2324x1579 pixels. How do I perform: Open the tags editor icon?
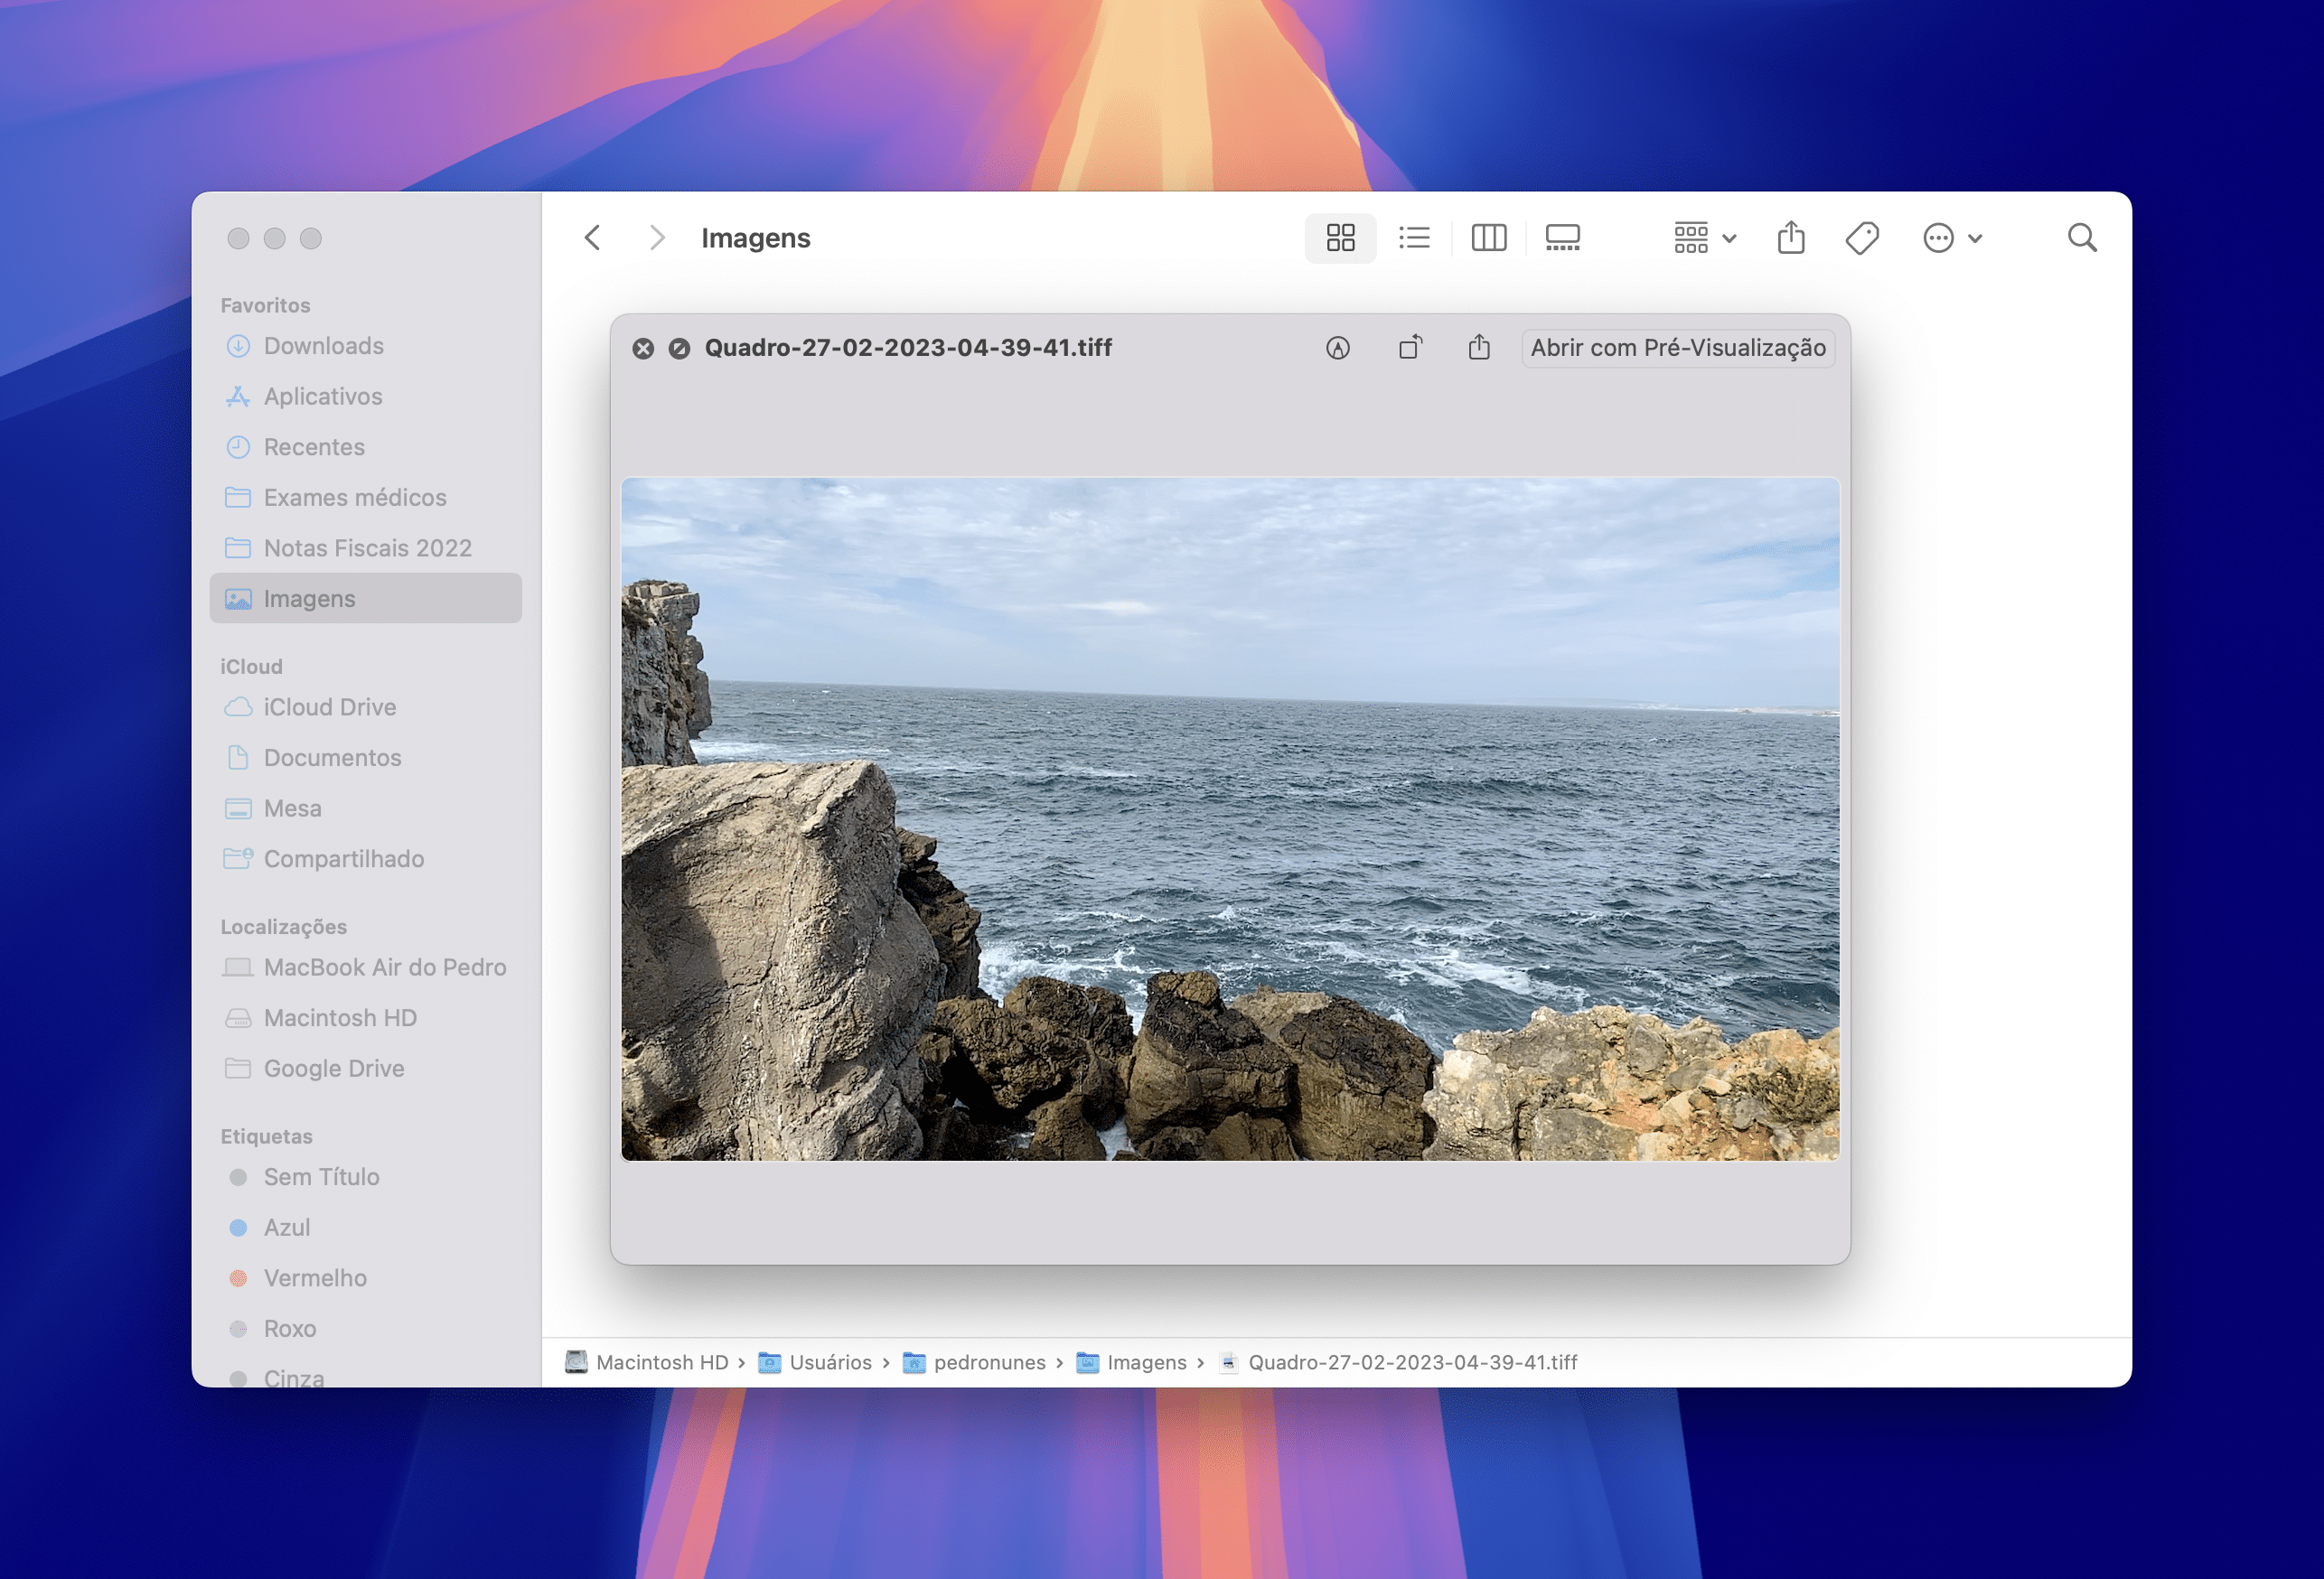tap(1862, 238)
